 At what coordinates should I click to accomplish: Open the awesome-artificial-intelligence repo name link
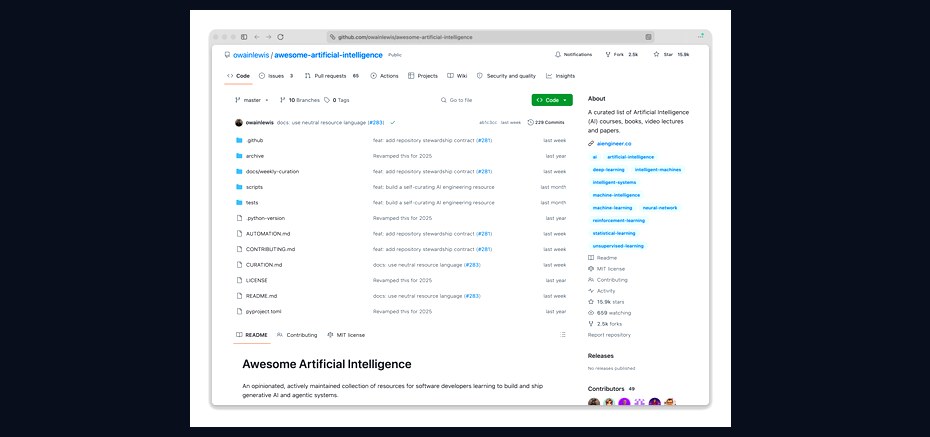(328, 55)
